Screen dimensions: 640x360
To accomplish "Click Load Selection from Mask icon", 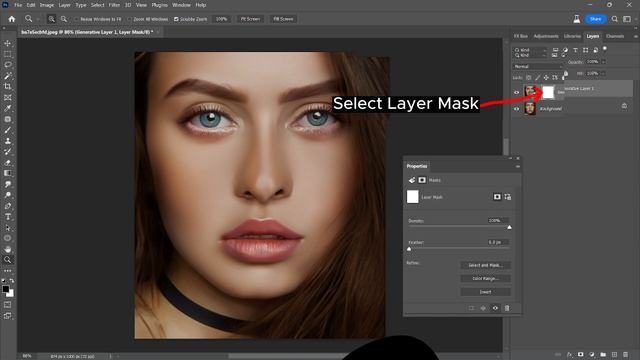I will click(x=471, y=308).
